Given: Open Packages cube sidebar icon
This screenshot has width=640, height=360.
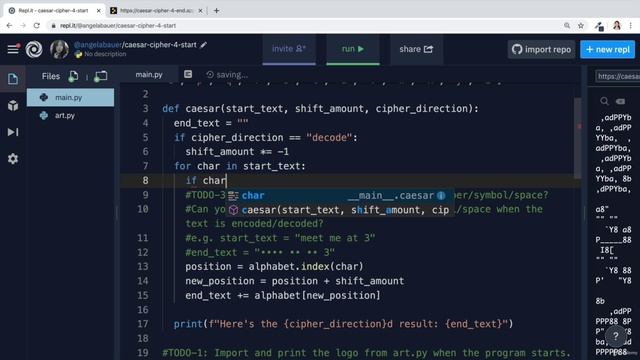Looking at the screenshot, I should [13, 106].
